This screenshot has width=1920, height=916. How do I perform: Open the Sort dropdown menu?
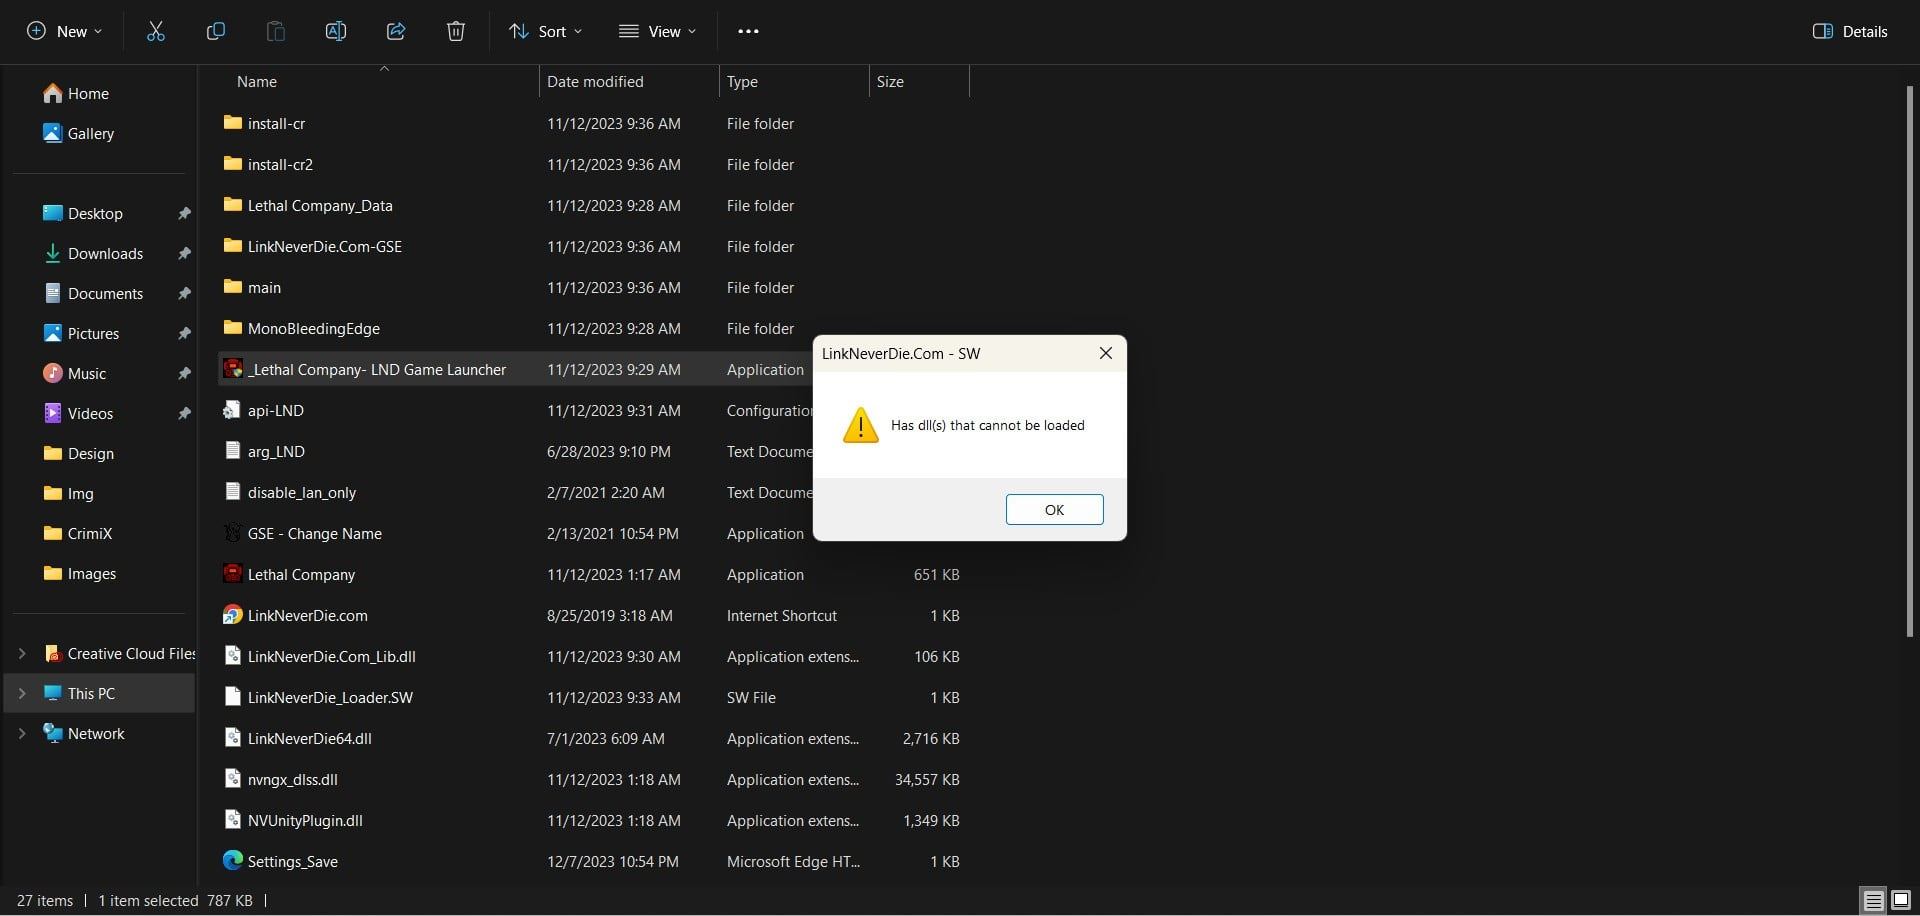click(545, 31)
